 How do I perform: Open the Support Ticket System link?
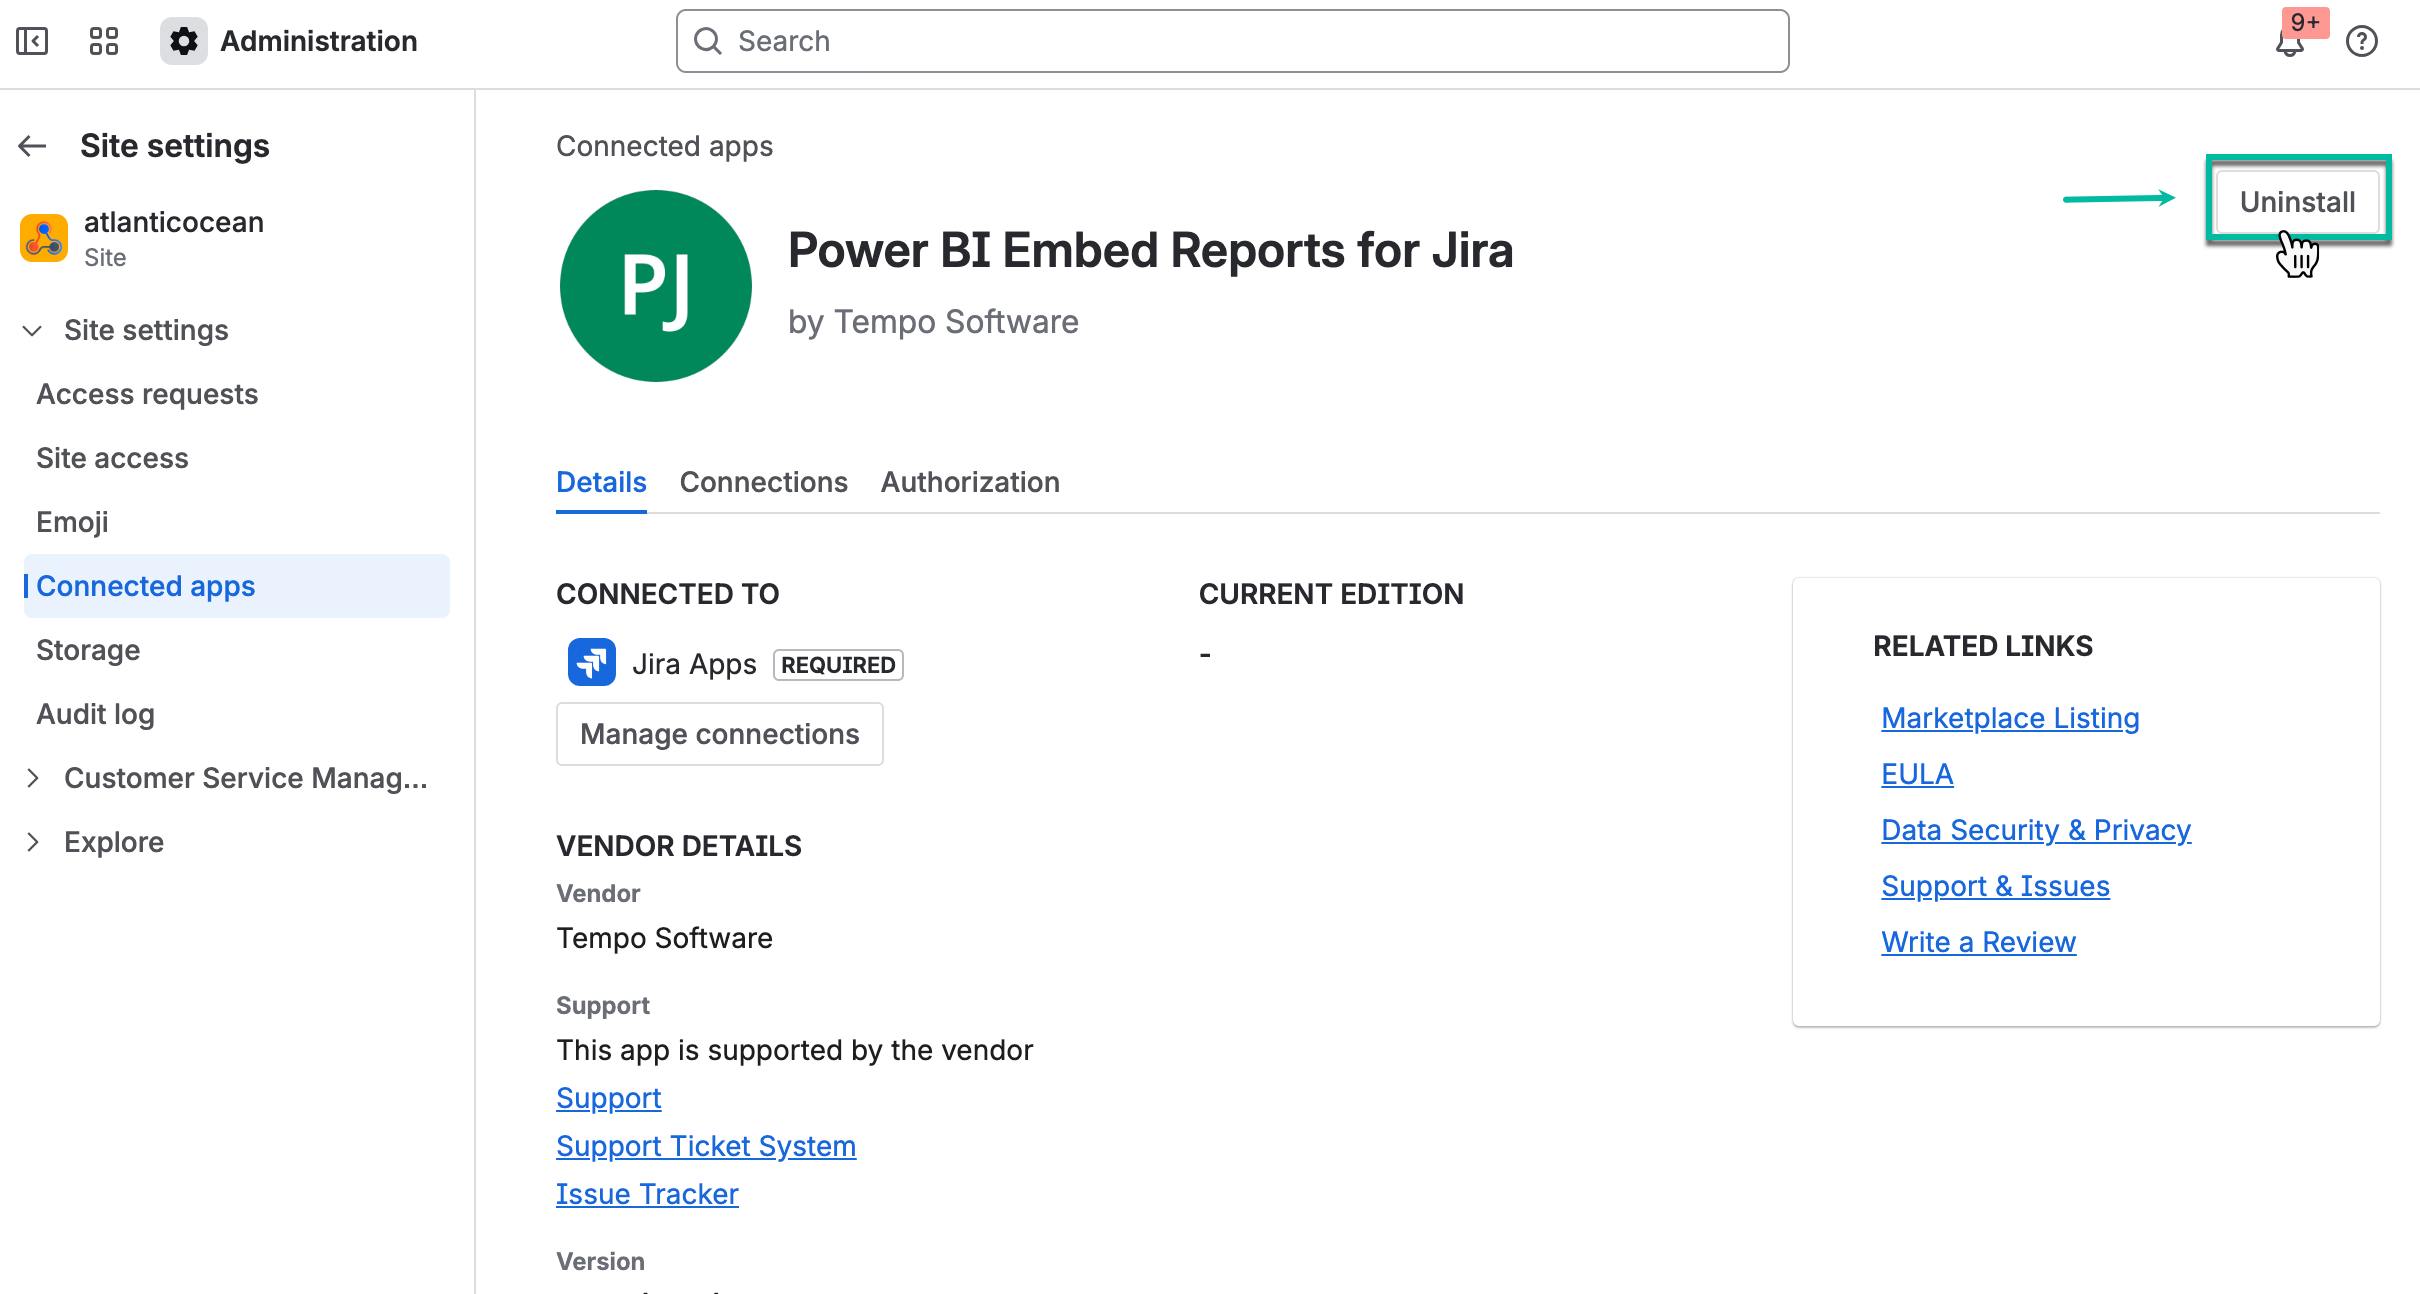706,1146
